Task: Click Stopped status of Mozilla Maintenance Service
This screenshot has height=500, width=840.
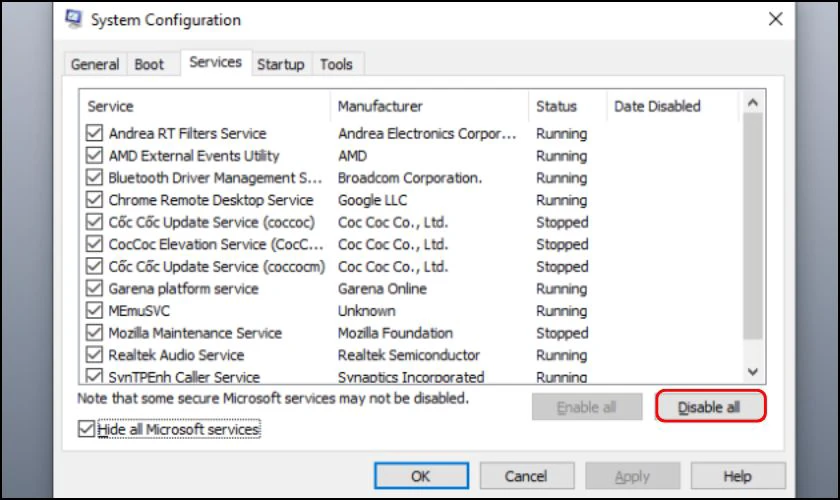Action: click(x=562, y=333)
